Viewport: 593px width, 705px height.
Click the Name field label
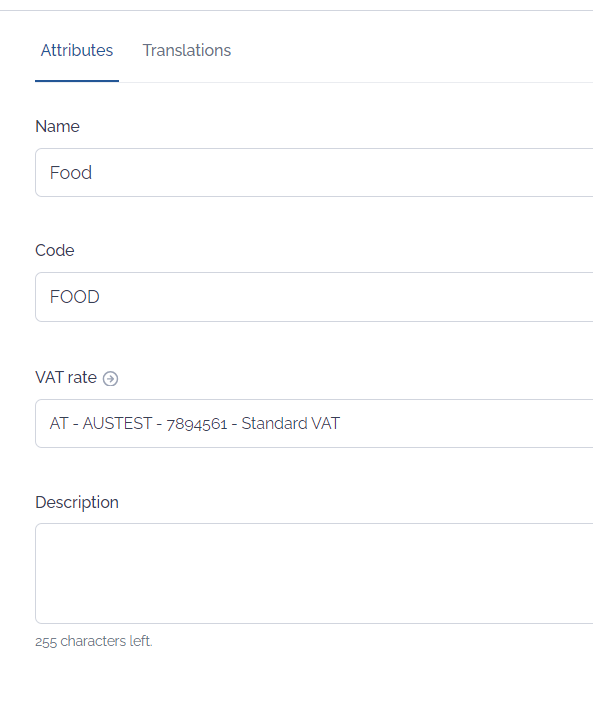coord(58,126)
